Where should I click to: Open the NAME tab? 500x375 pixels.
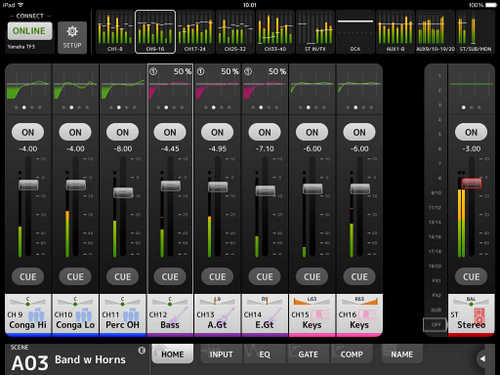click(402, 354)
